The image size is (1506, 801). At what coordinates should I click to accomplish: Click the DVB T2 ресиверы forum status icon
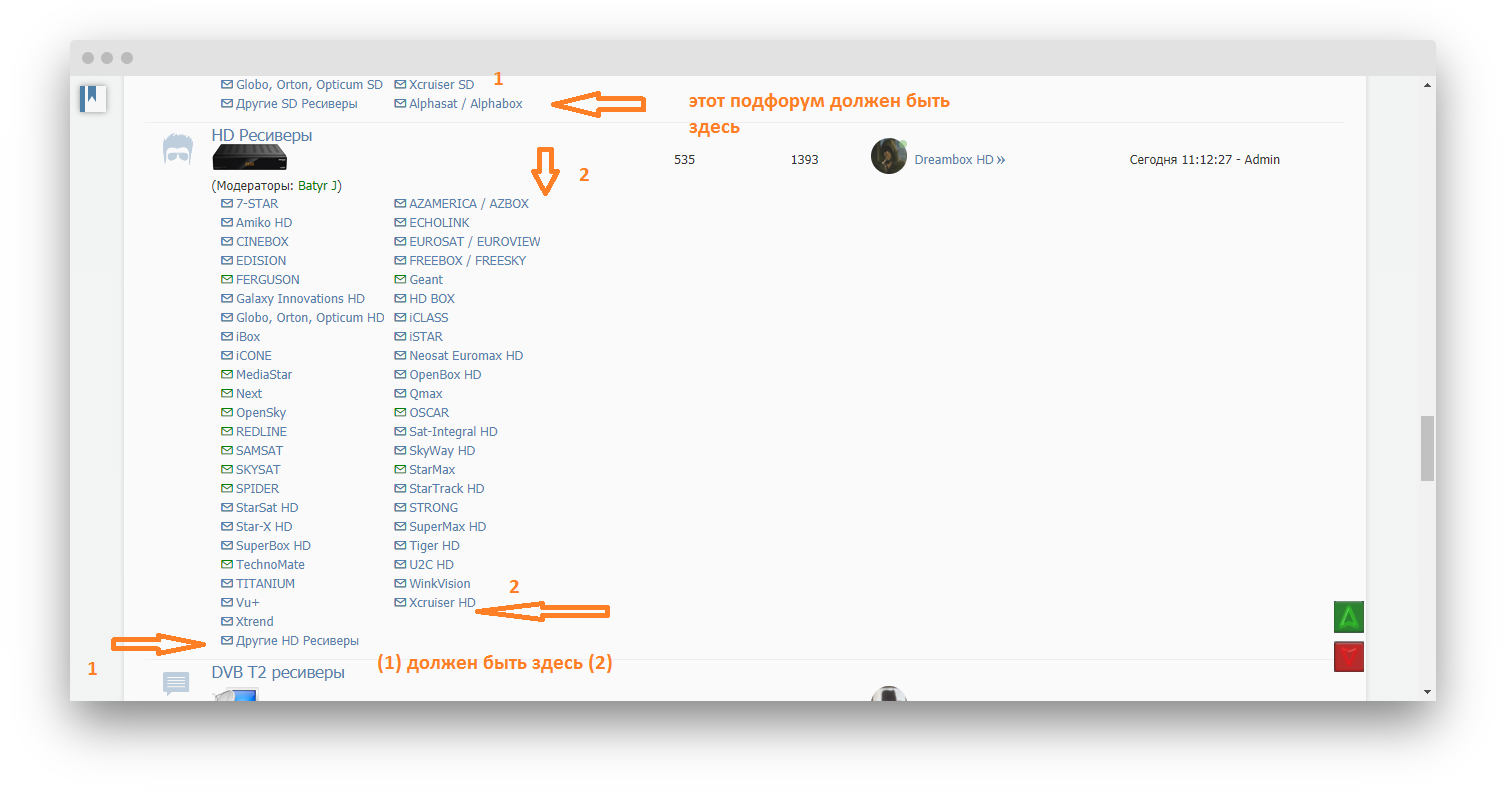click(176, 684)
